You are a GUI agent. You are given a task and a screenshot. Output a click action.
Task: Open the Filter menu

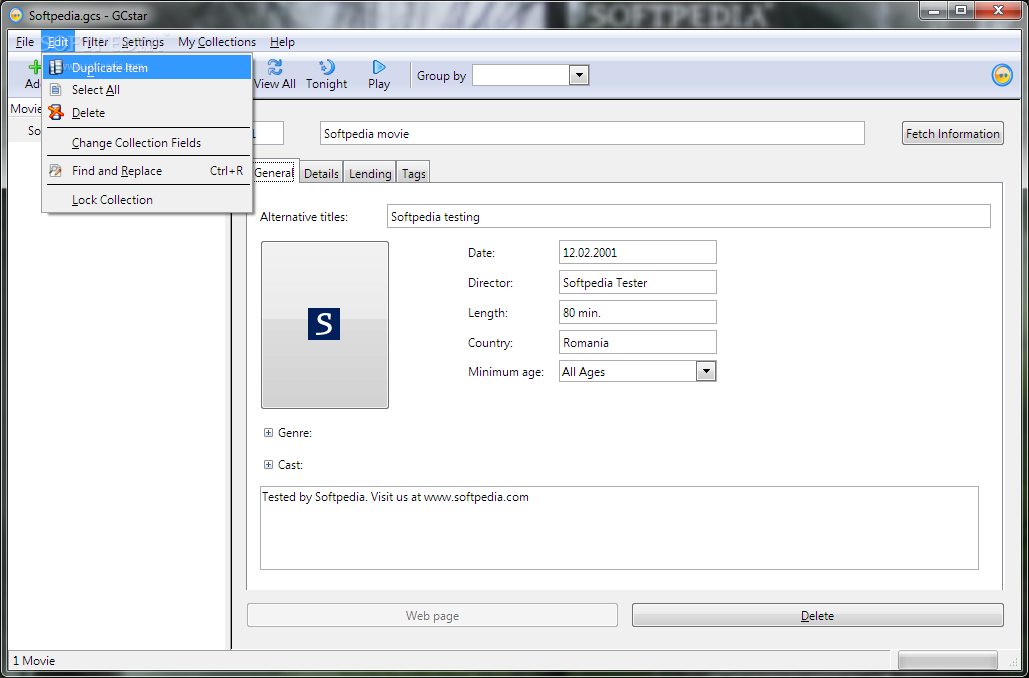coord(95,42)
